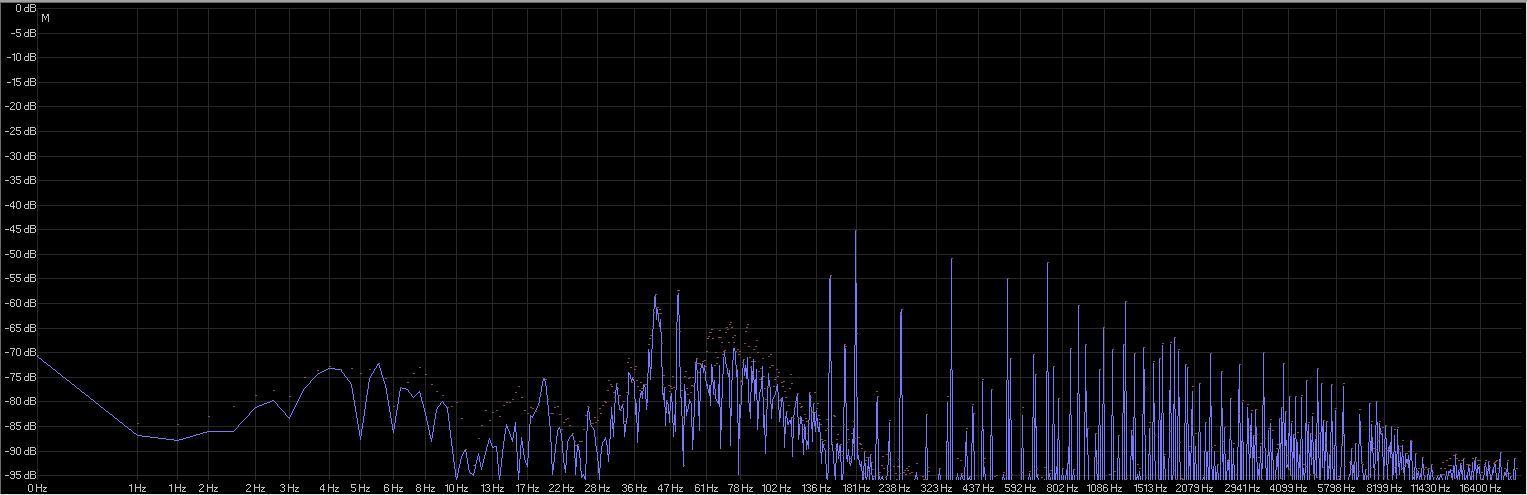The image size is (1527, 495).
Task: Click the '1086 Hz' frequency label
Action: [1104, 489]
